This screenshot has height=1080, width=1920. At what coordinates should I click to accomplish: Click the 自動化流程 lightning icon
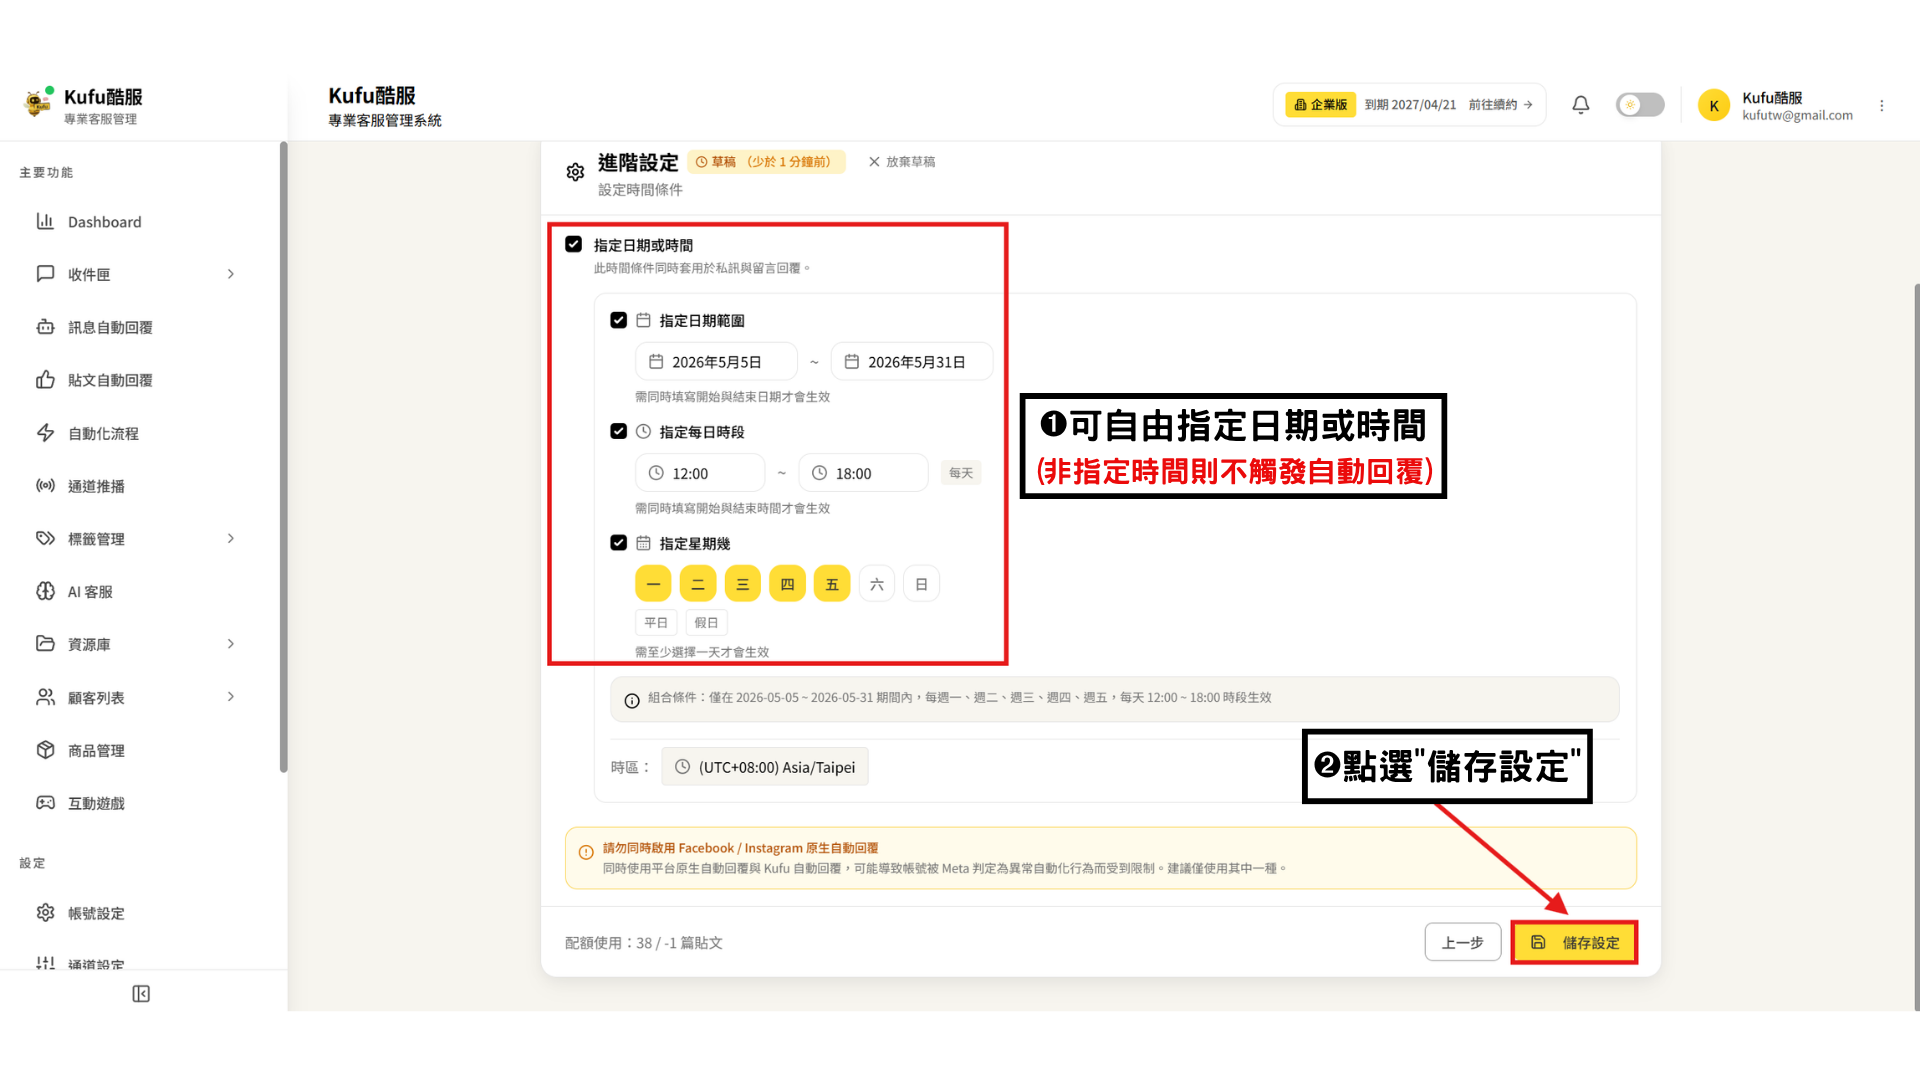click(45, 433)
